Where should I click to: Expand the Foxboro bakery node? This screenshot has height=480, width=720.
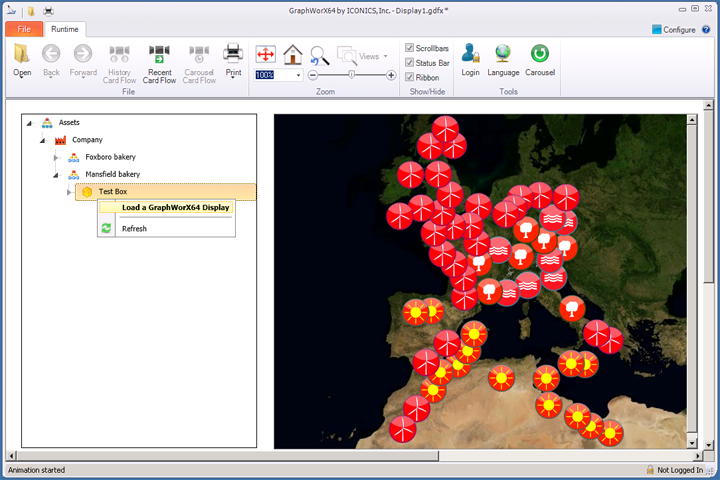click(x=56, y=158)
